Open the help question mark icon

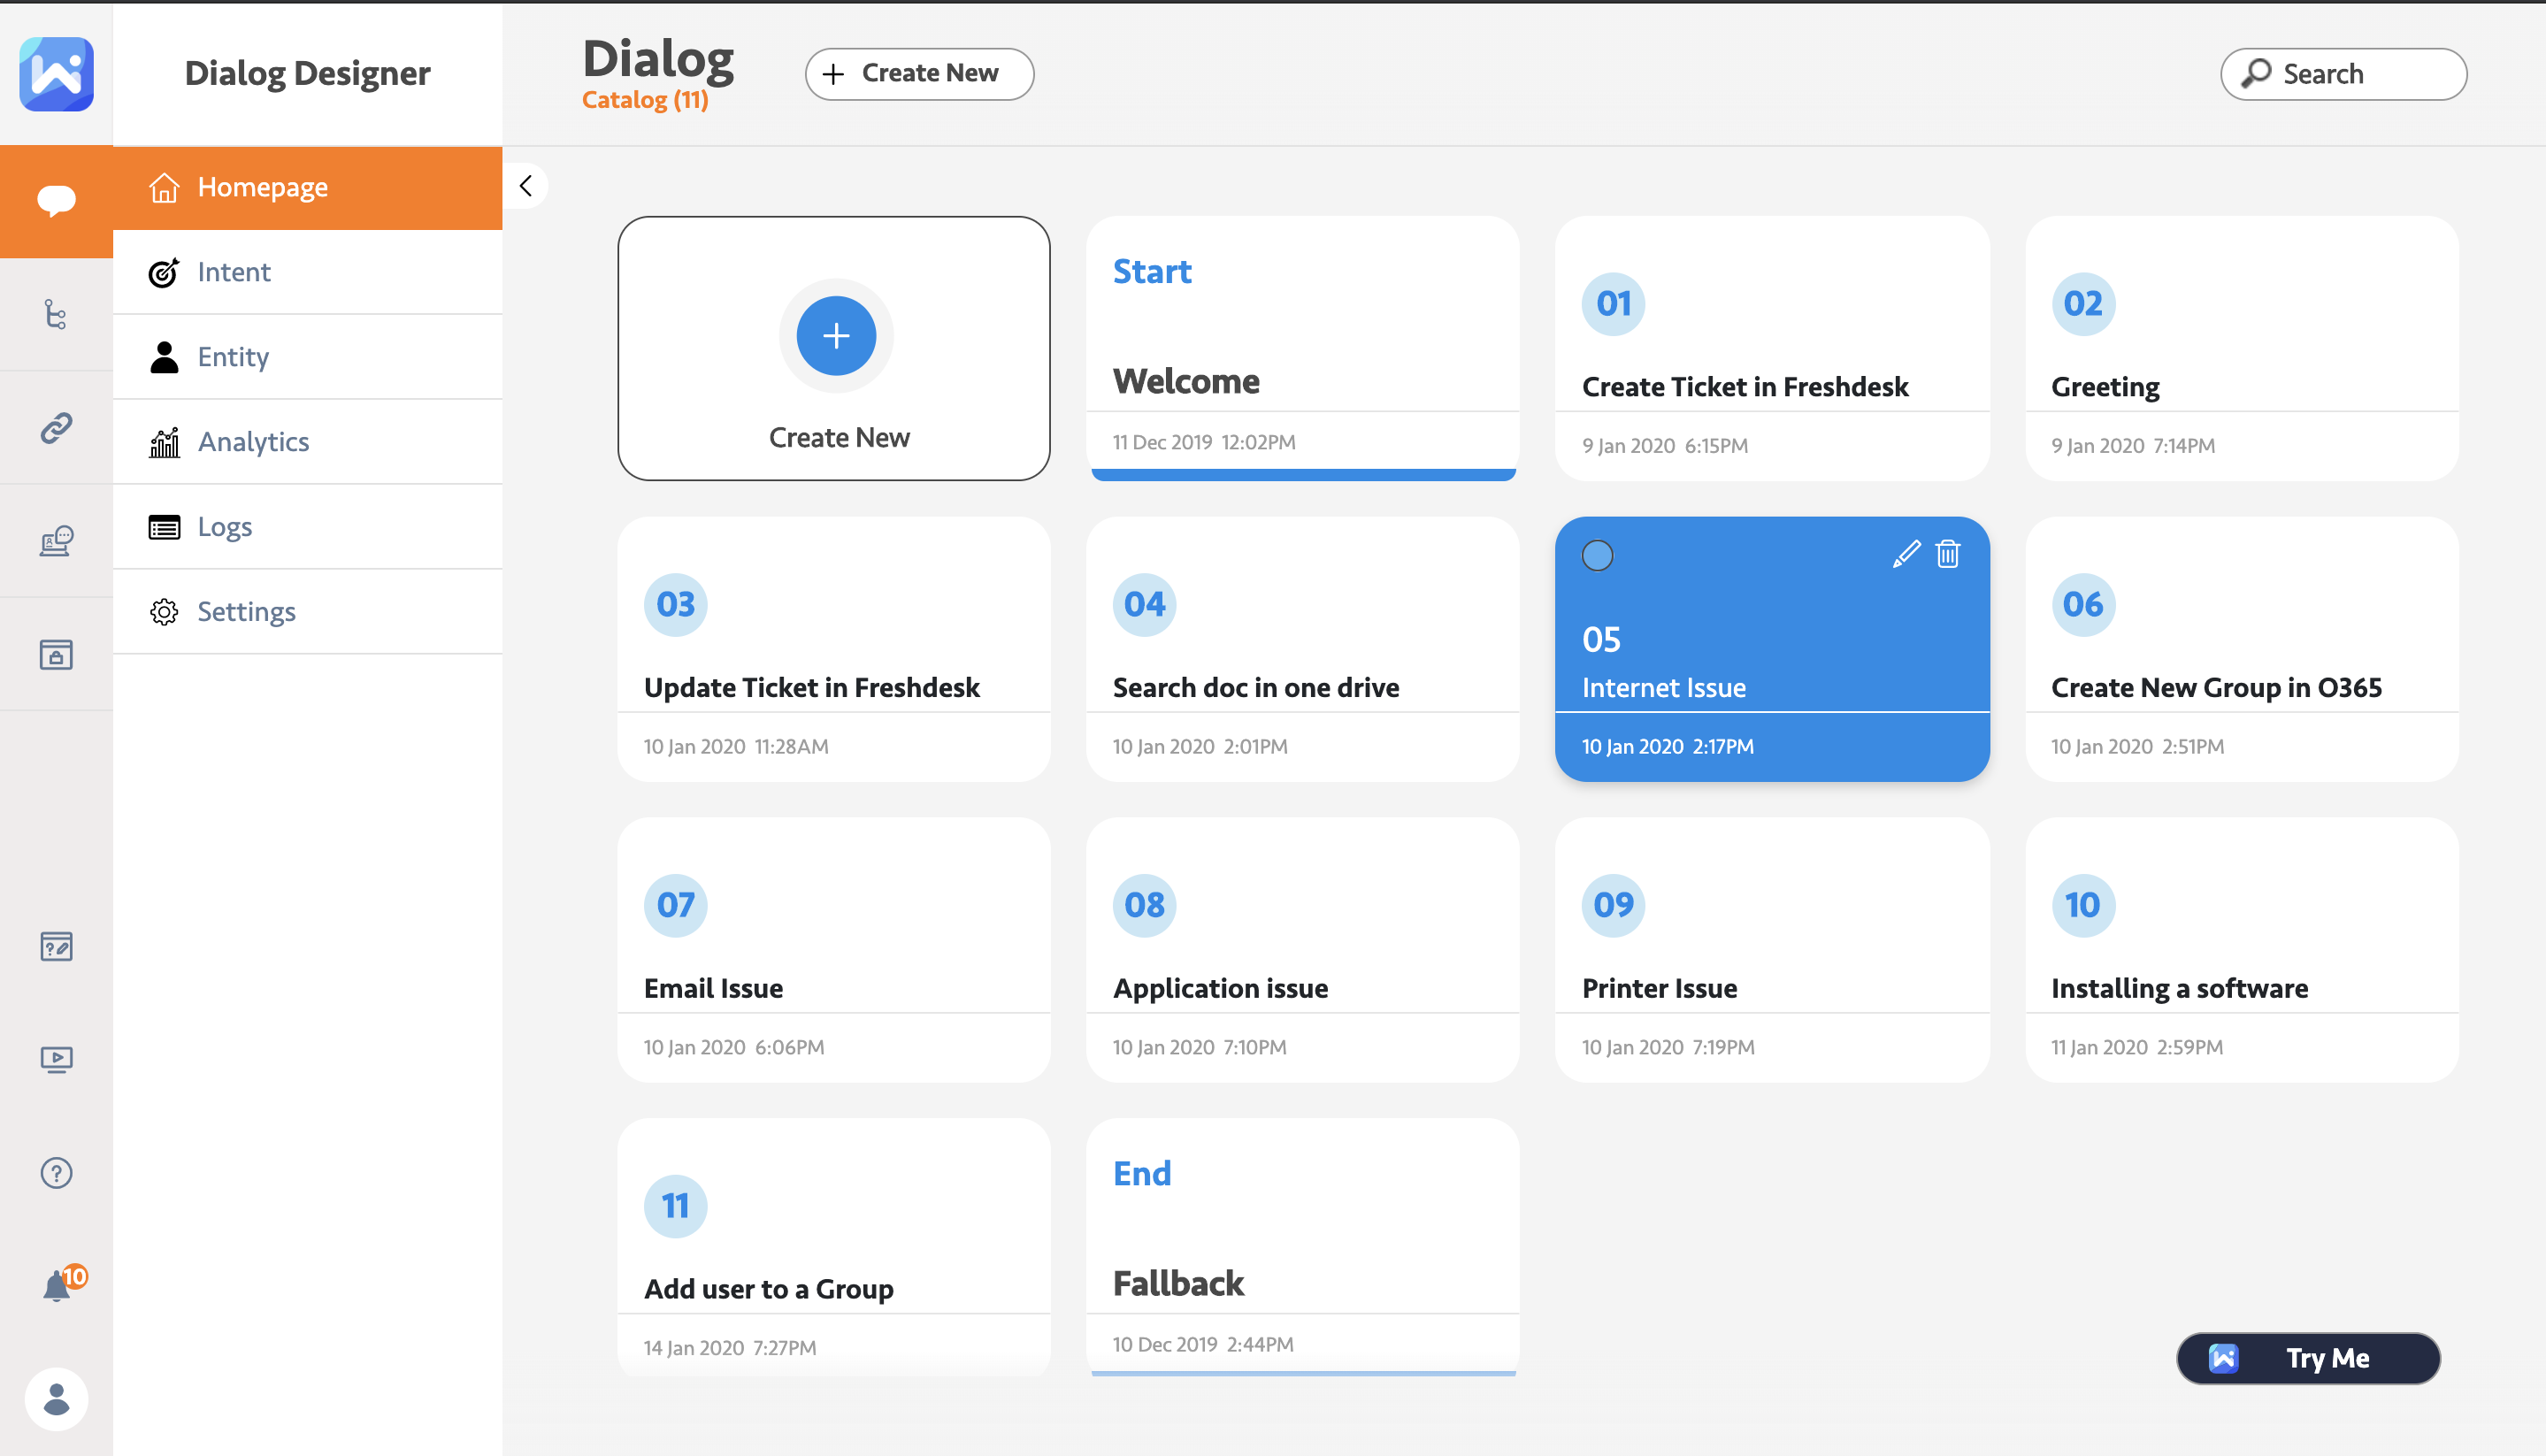pos(56,1173)
